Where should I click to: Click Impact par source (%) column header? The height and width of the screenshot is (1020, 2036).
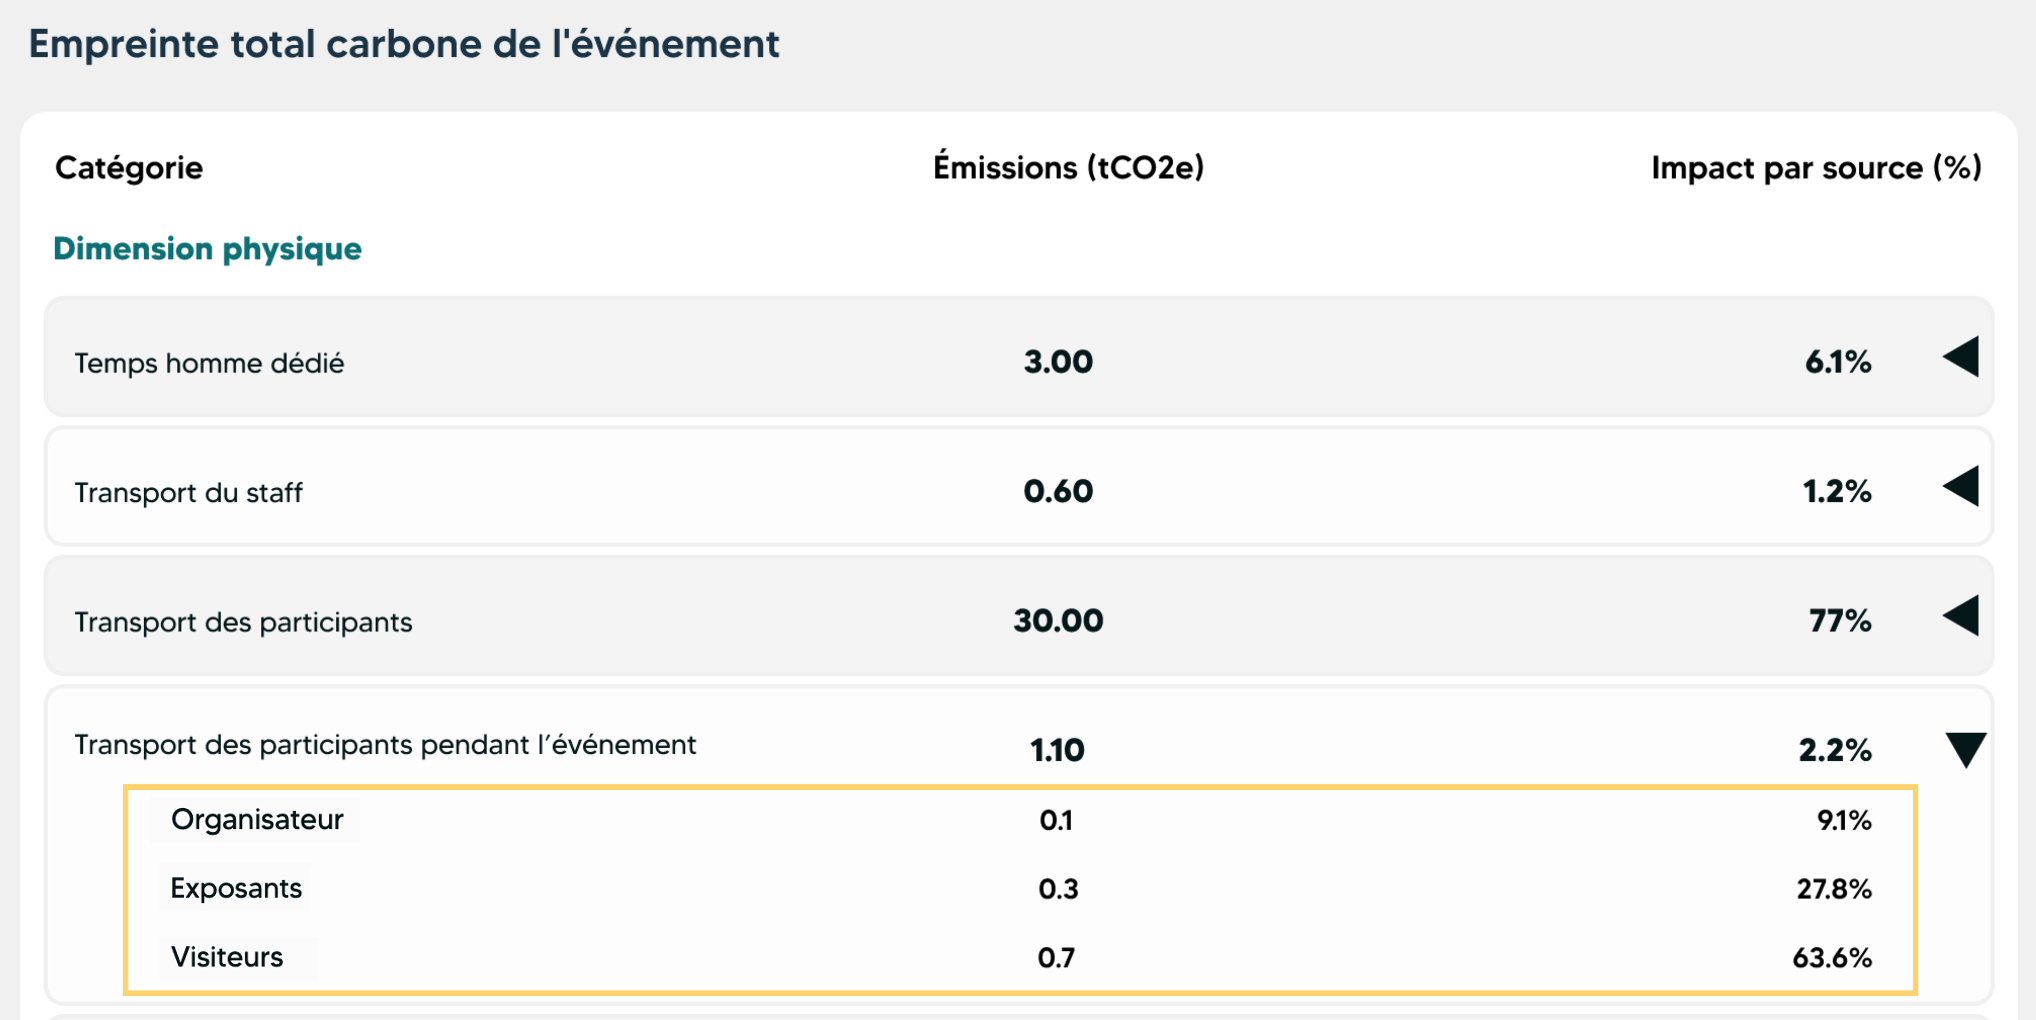click(1815, 168)
